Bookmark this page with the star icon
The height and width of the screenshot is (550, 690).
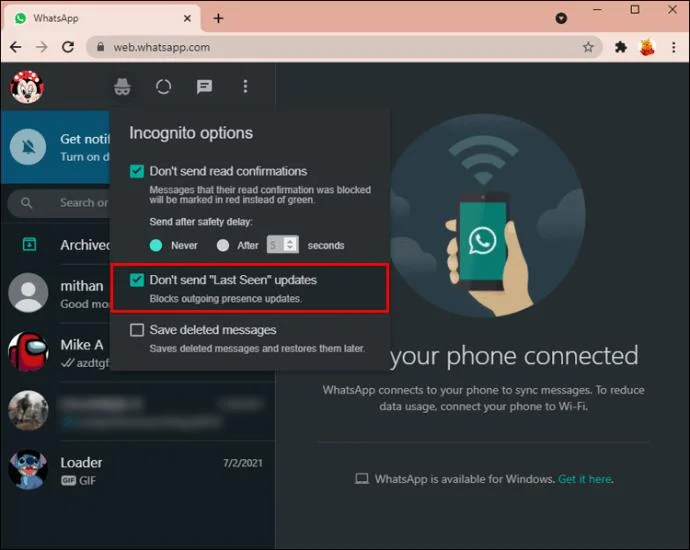click(x=588, y=47)
